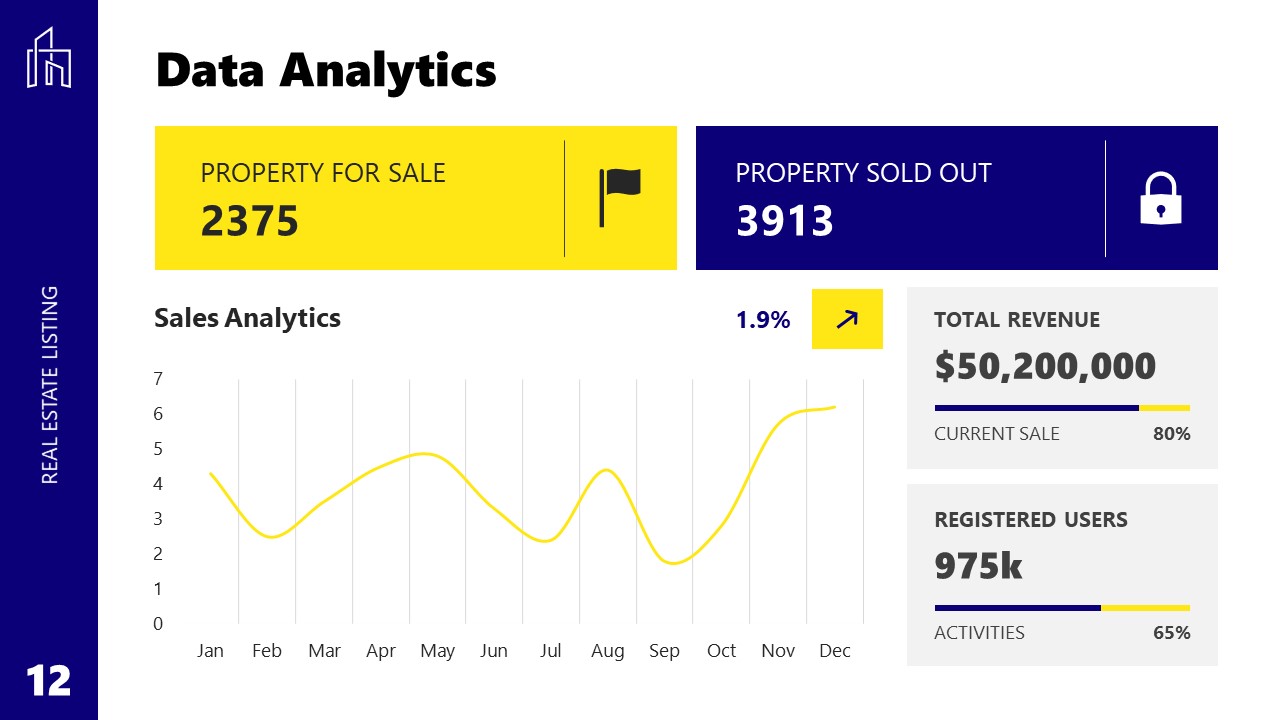
Task: Click the Current Sale progress bar
Action: pos(1062,408)
